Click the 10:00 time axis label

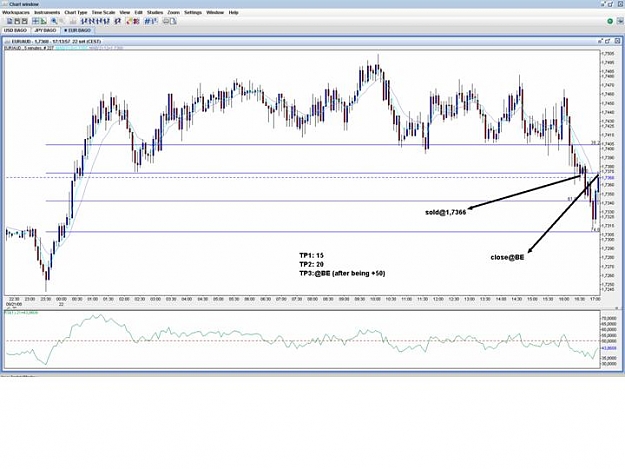pyautogui.click(x=375, y=299)
